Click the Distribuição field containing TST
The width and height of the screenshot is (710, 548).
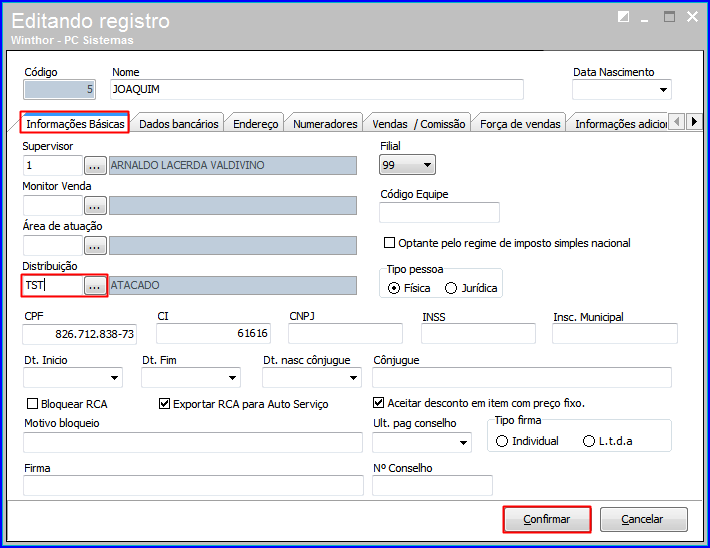point(53,286)
